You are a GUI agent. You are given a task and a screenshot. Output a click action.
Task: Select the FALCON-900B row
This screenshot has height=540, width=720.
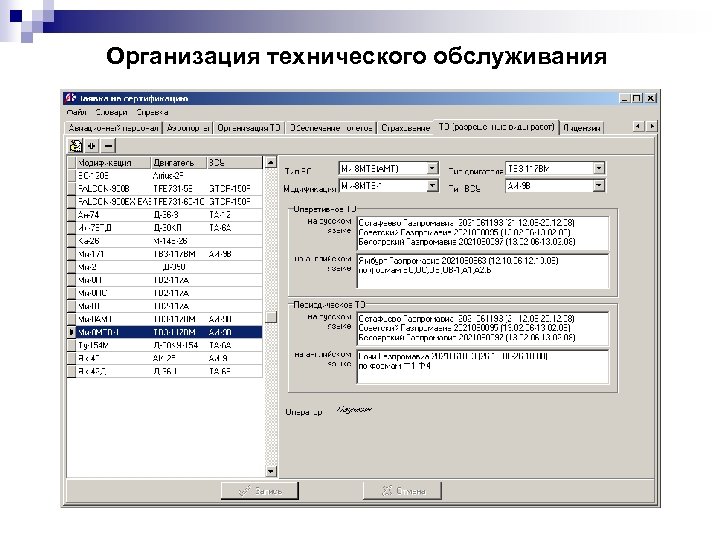(x=165, y=189)
